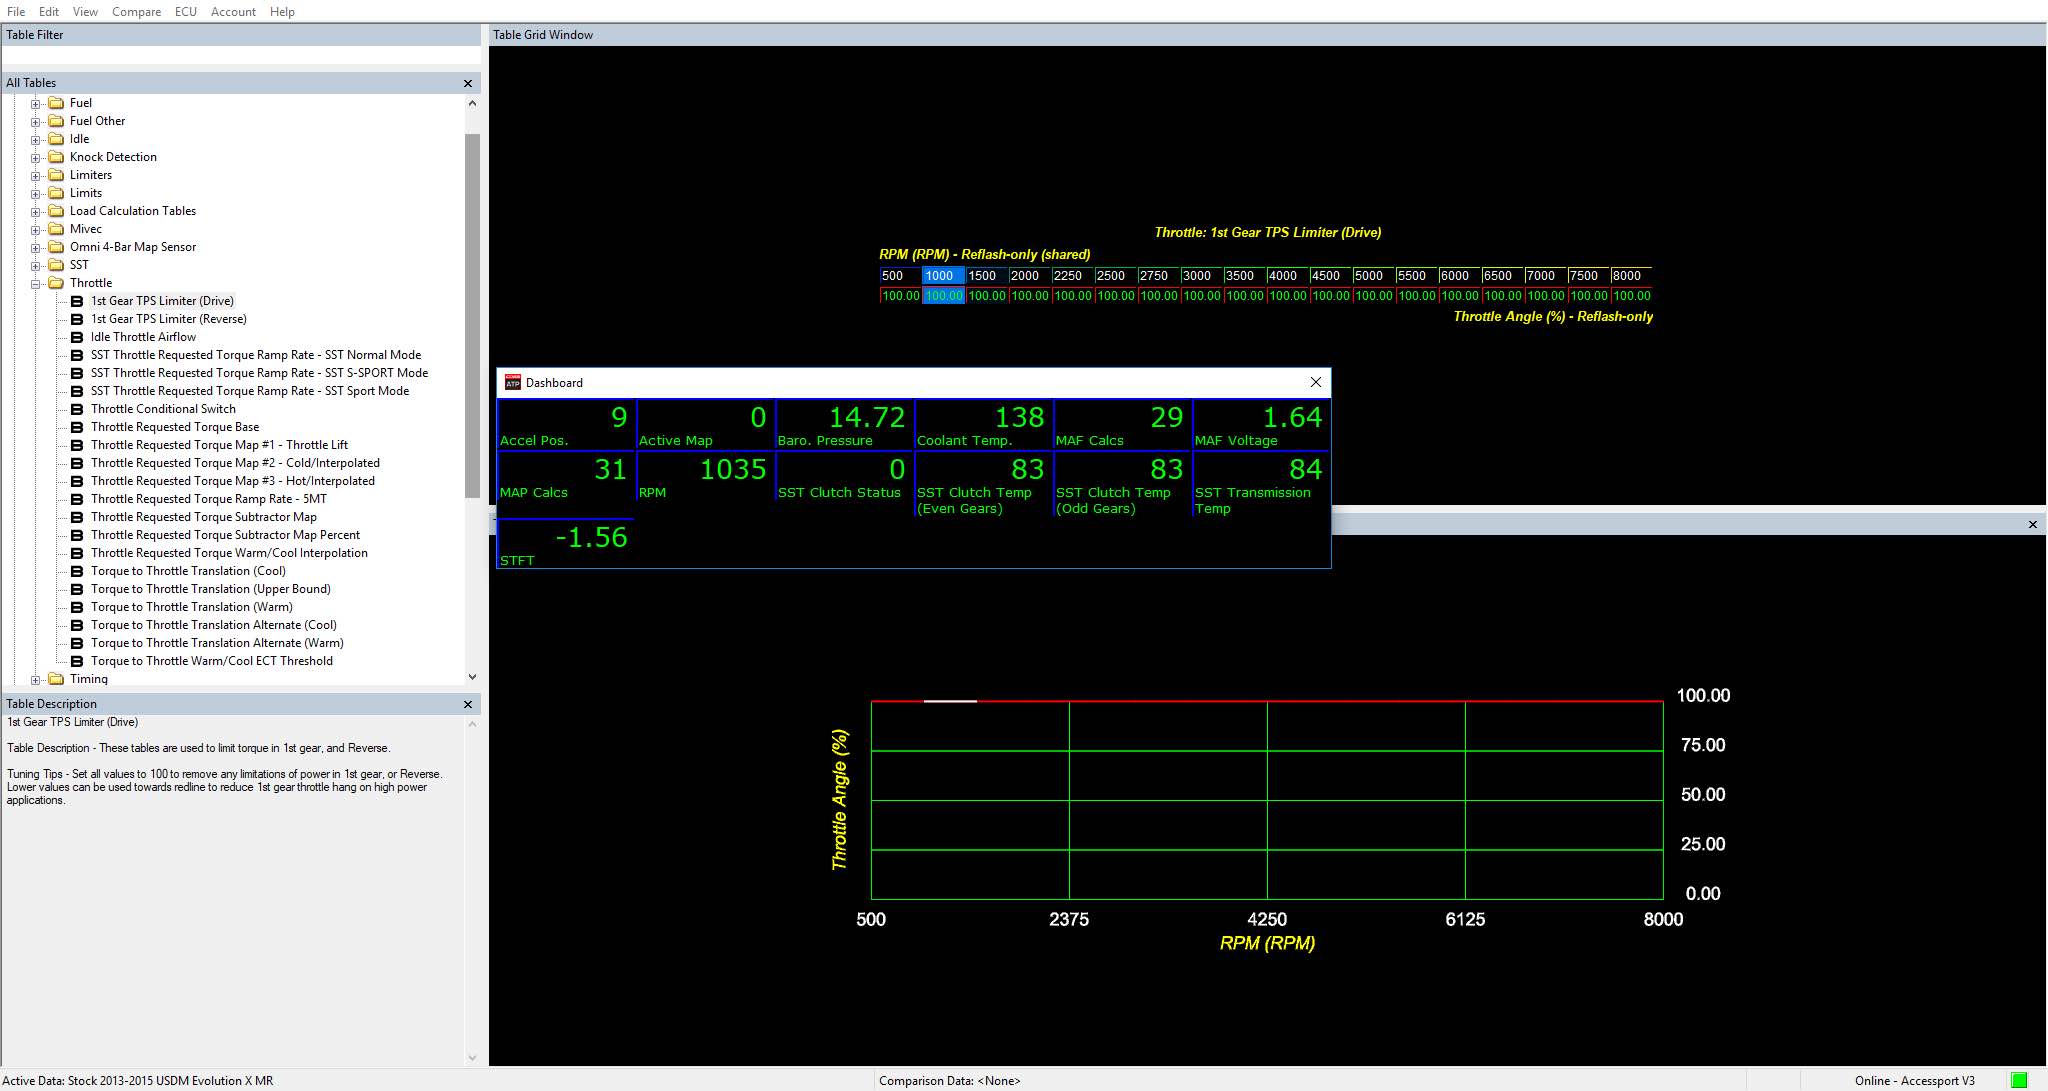
Task: Select Idle Throttle Airflow table icon
Action: point(77,337)
